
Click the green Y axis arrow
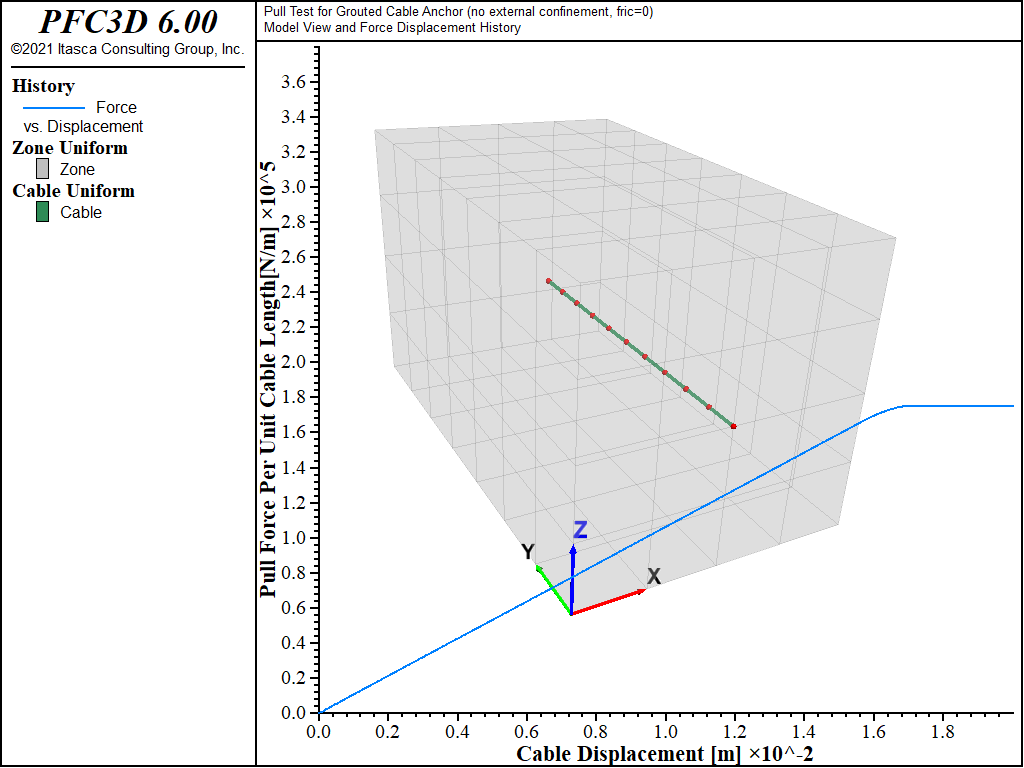pos(554,590)
